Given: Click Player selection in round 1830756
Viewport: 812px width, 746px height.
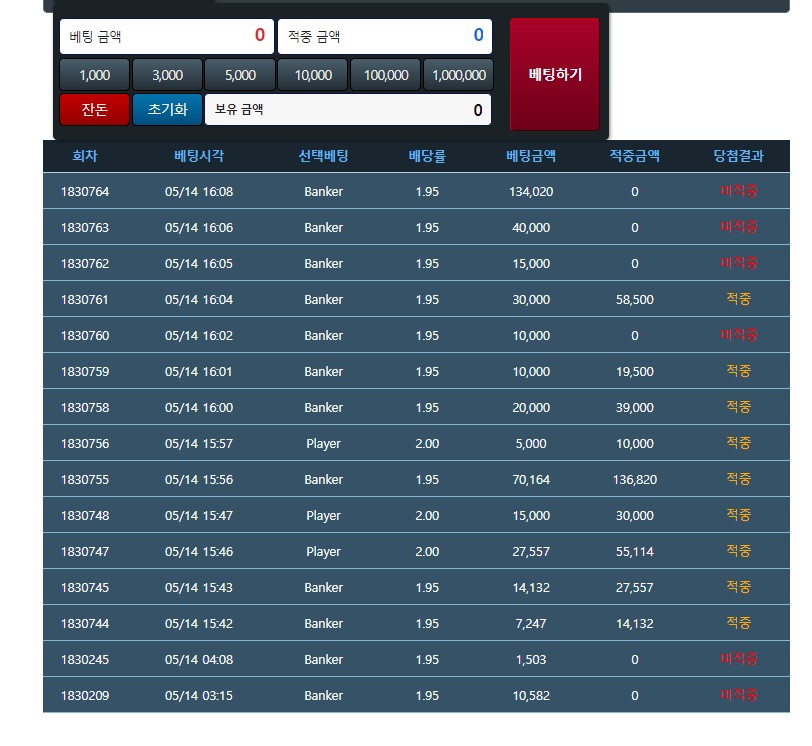Looking at the screenshot, I should click(324, 444).
